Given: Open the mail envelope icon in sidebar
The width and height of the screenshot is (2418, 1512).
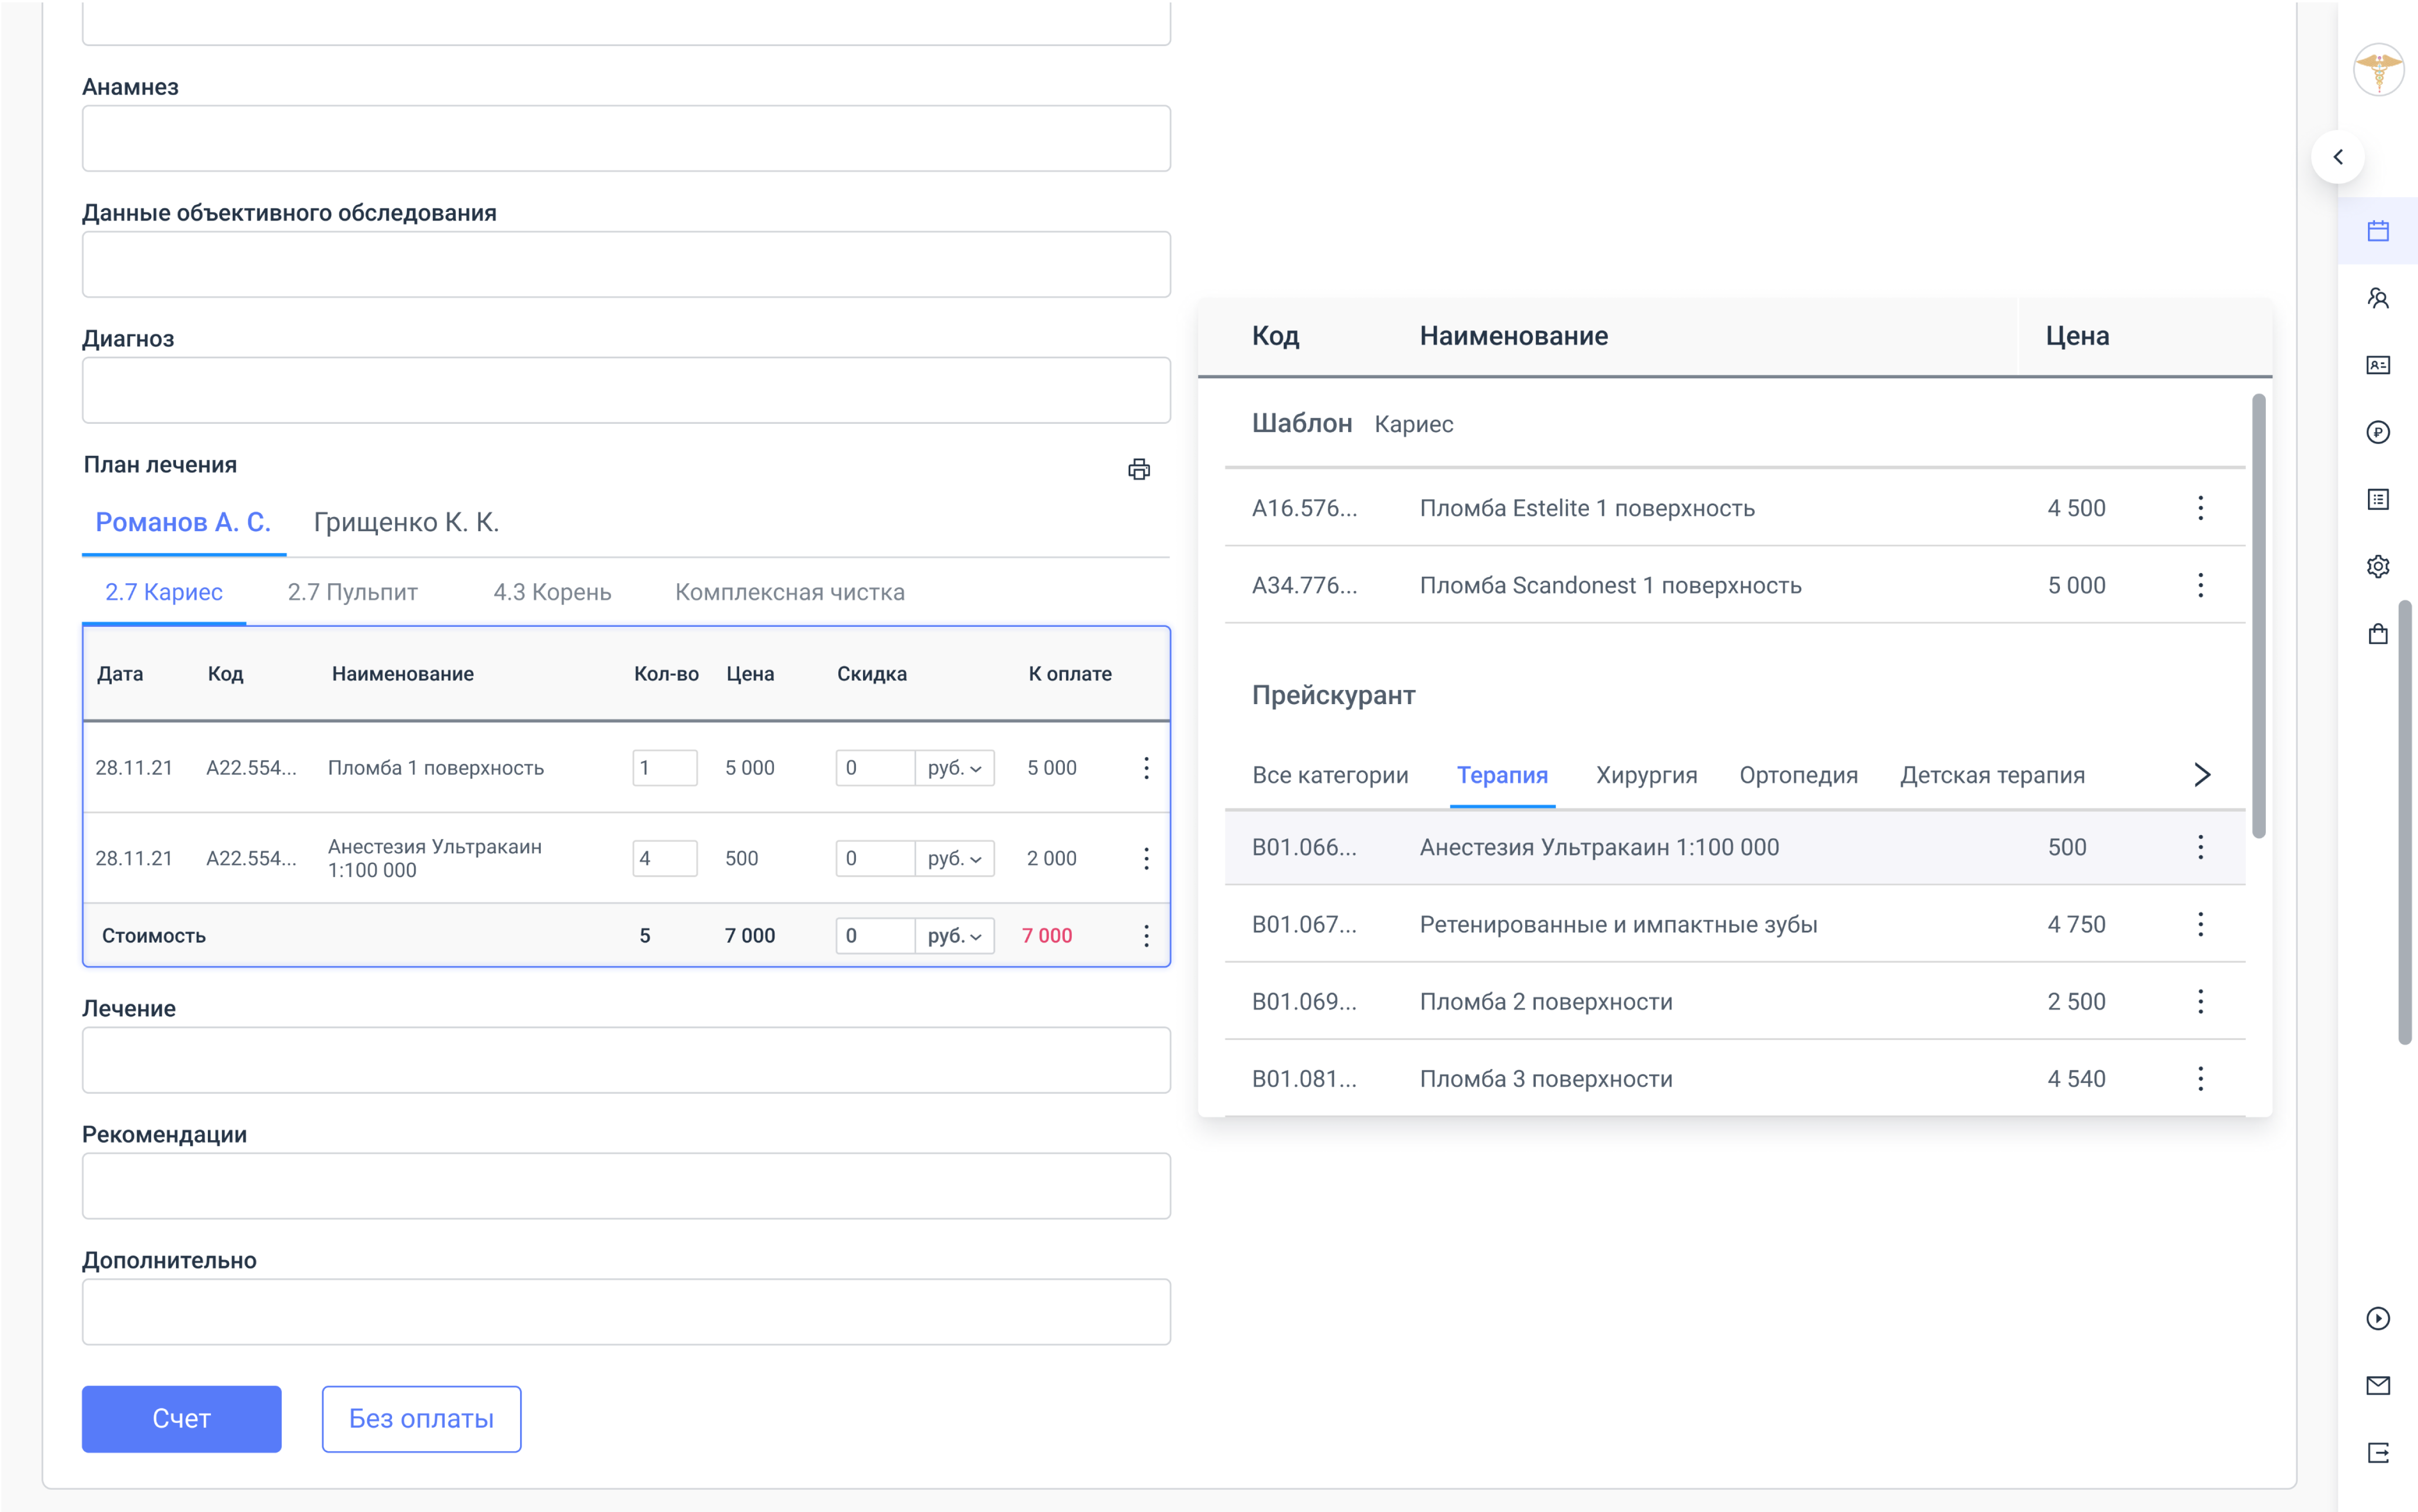Looking at the screenshot, I should coord(2377,1385).
